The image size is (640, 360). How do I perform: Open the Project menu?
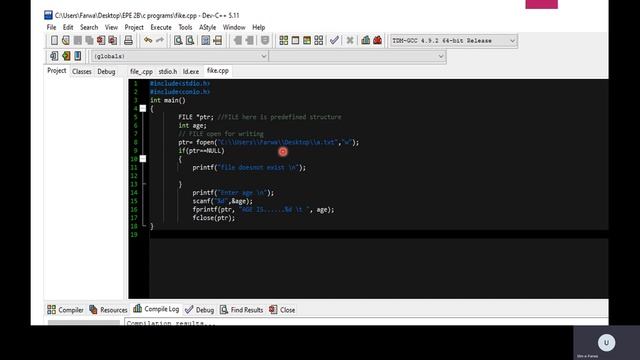point(134,27)
